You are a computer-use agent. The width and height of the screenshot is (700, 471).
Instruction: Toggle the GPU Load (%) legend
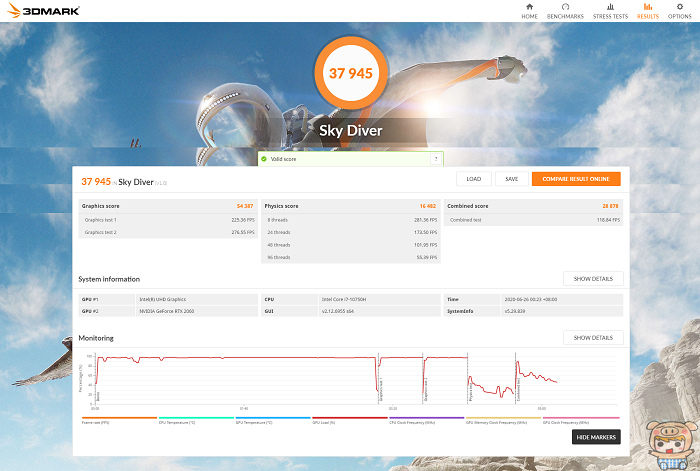click(350, 420)
